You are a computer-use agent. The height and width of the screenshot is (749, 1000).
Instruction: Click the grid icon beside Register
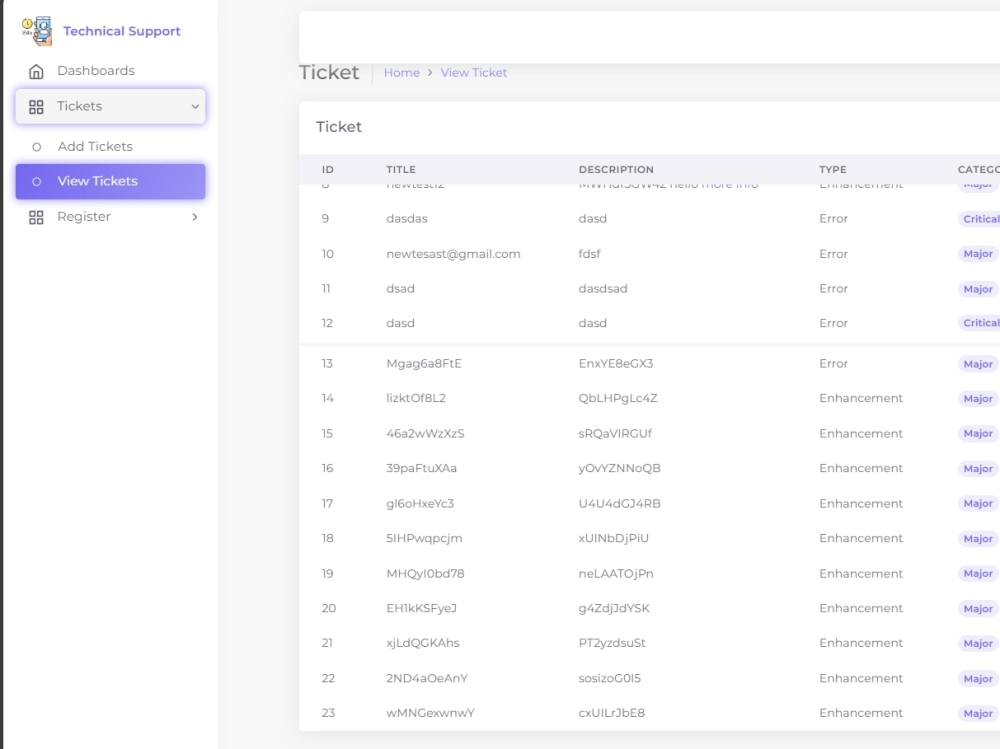(x=36, y=216)
